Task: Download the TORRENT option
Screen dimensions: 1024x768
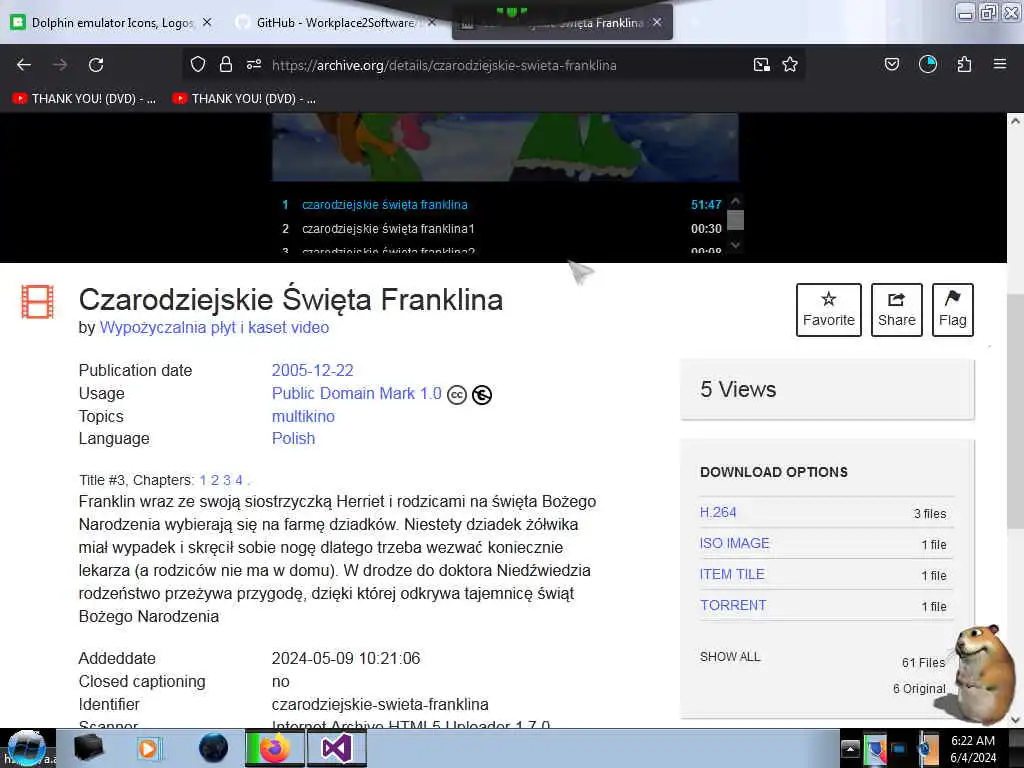Action: coord(733,605)
